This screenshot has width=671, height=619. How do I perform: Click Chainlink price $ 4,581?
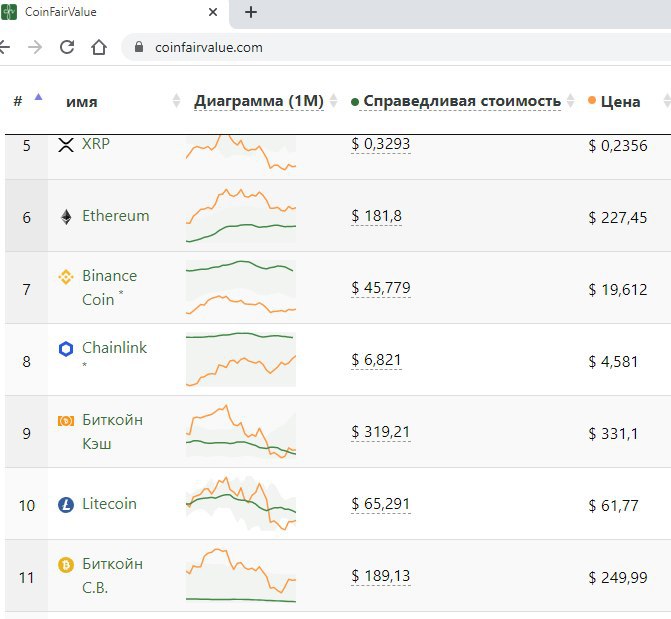[613, 361]
